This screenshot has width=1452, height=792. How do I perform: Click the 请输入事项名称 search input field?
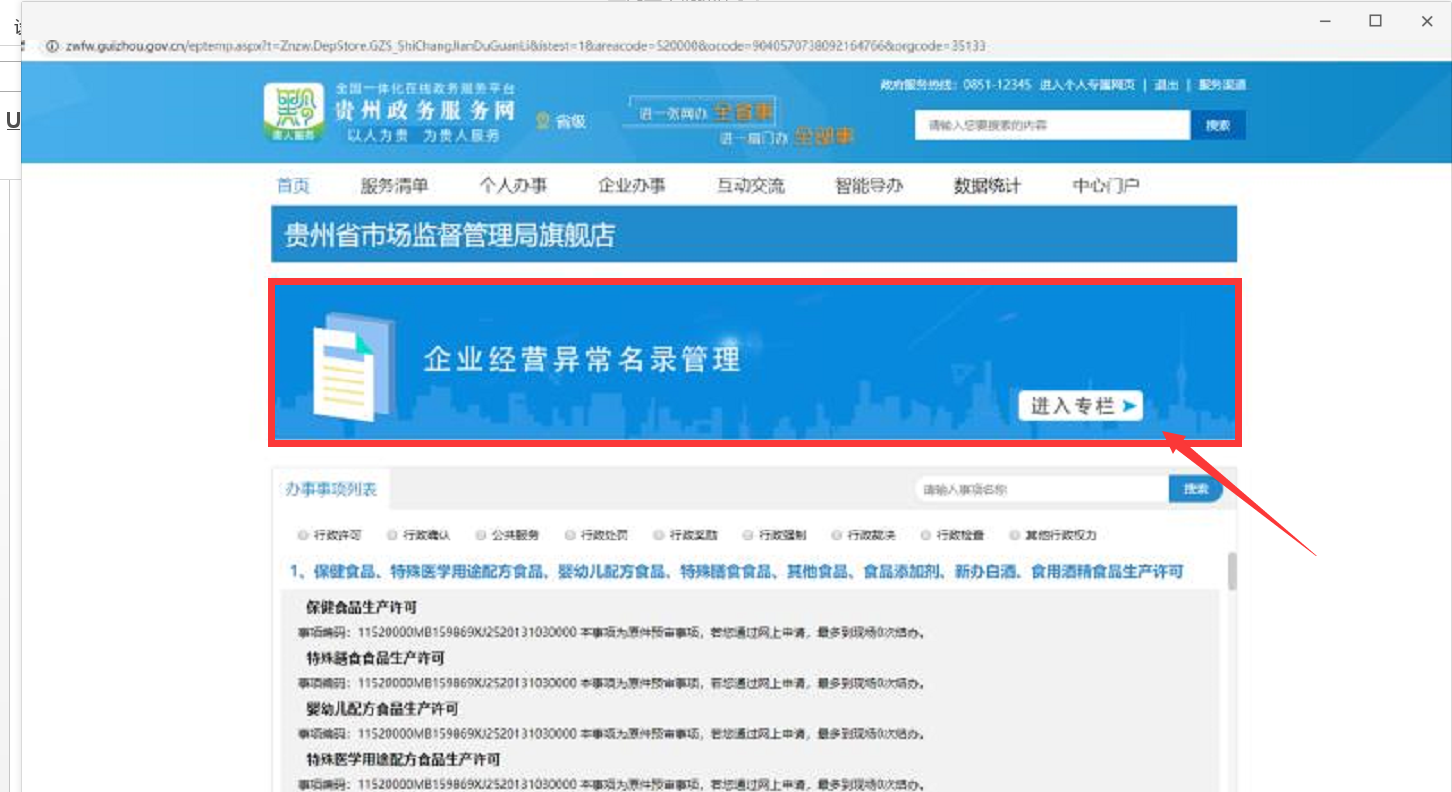[1040, 490]
